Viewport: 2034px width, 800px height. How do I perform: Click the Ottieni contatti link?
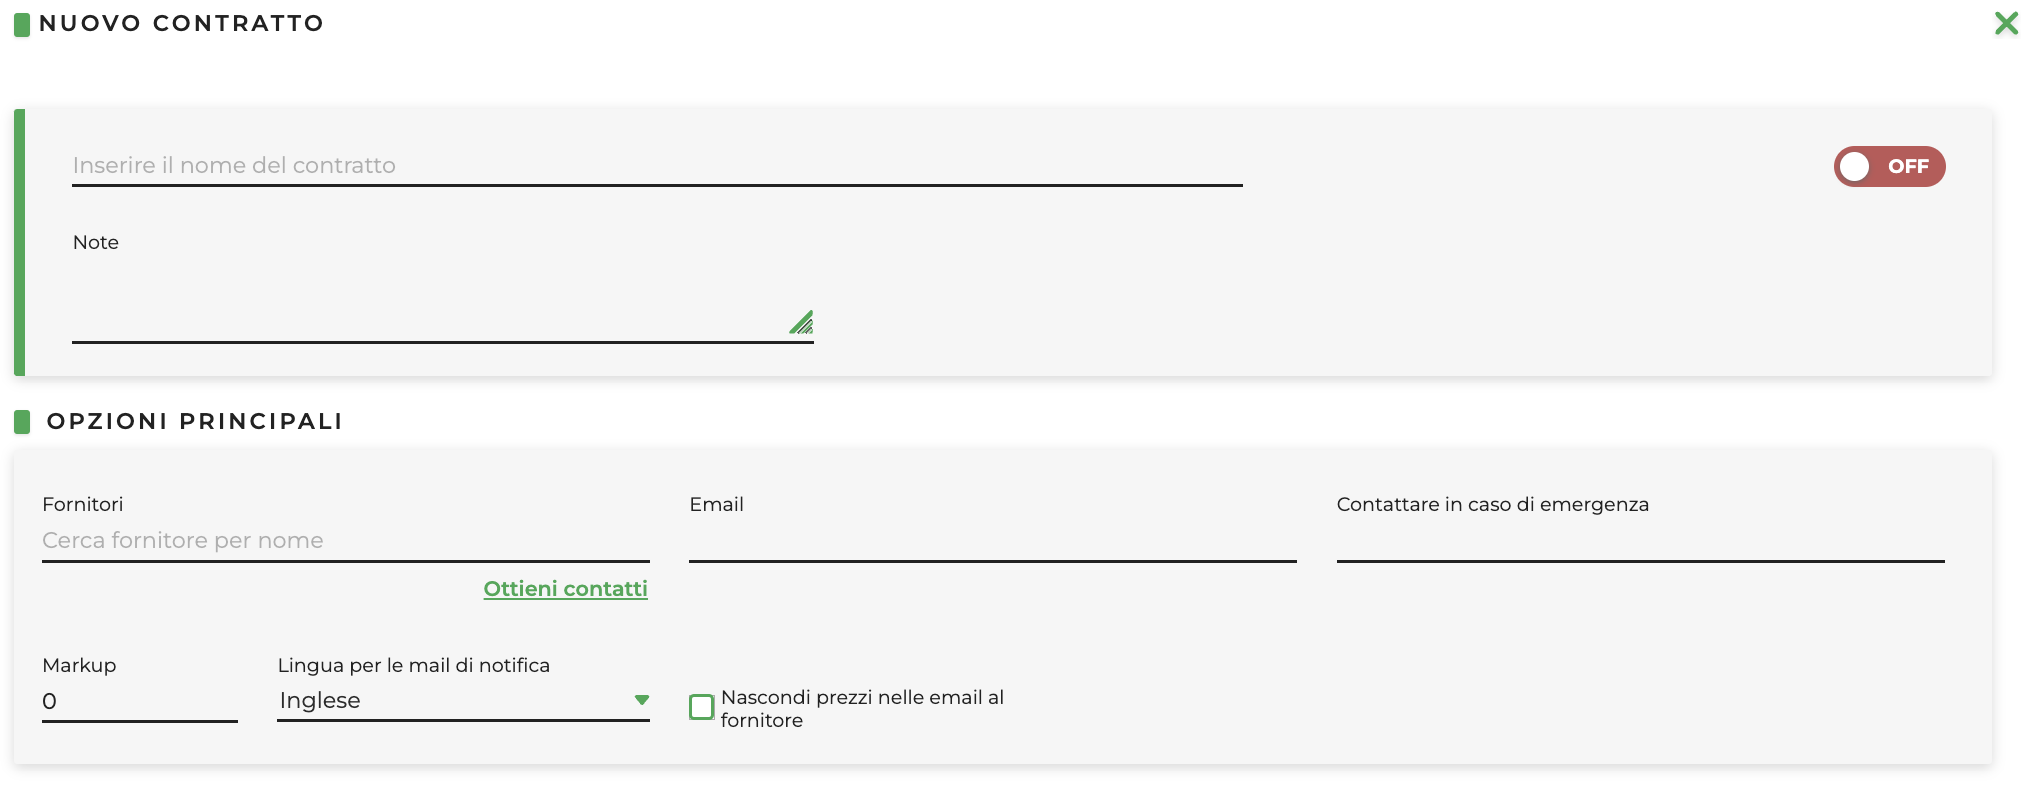(x=565, y=589)
